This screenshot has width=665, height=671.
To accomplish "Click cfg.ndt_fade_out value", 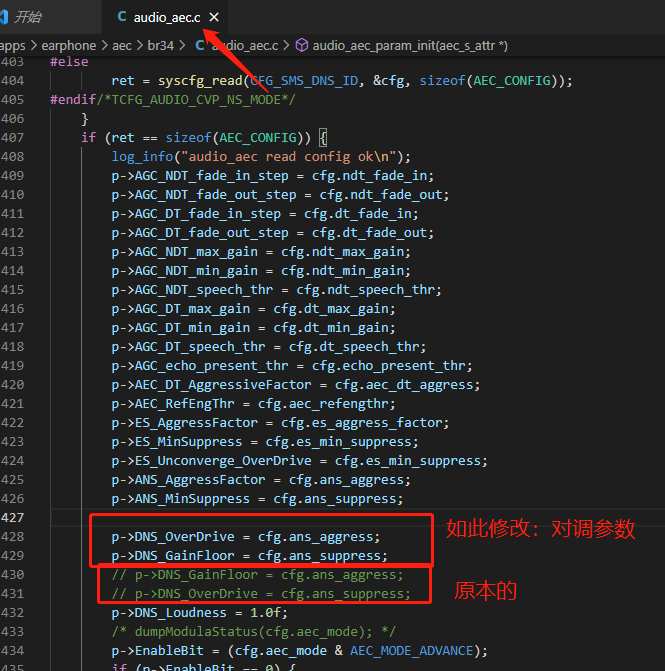I will pos(380,195).
